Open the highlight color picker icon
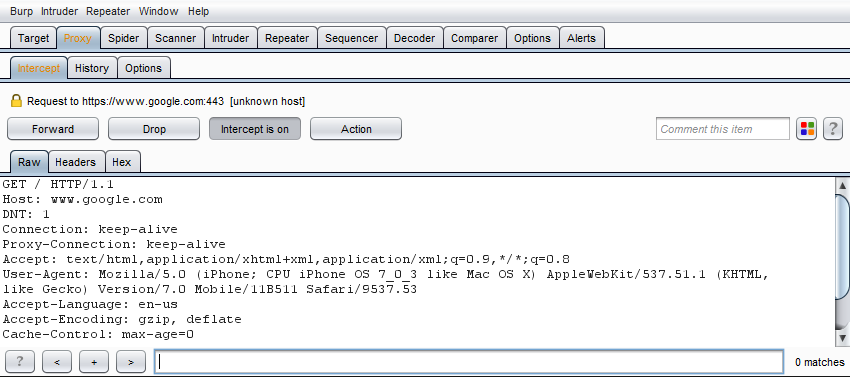The height and width of the screenshot is (377, 850). (x=807, y=129)
